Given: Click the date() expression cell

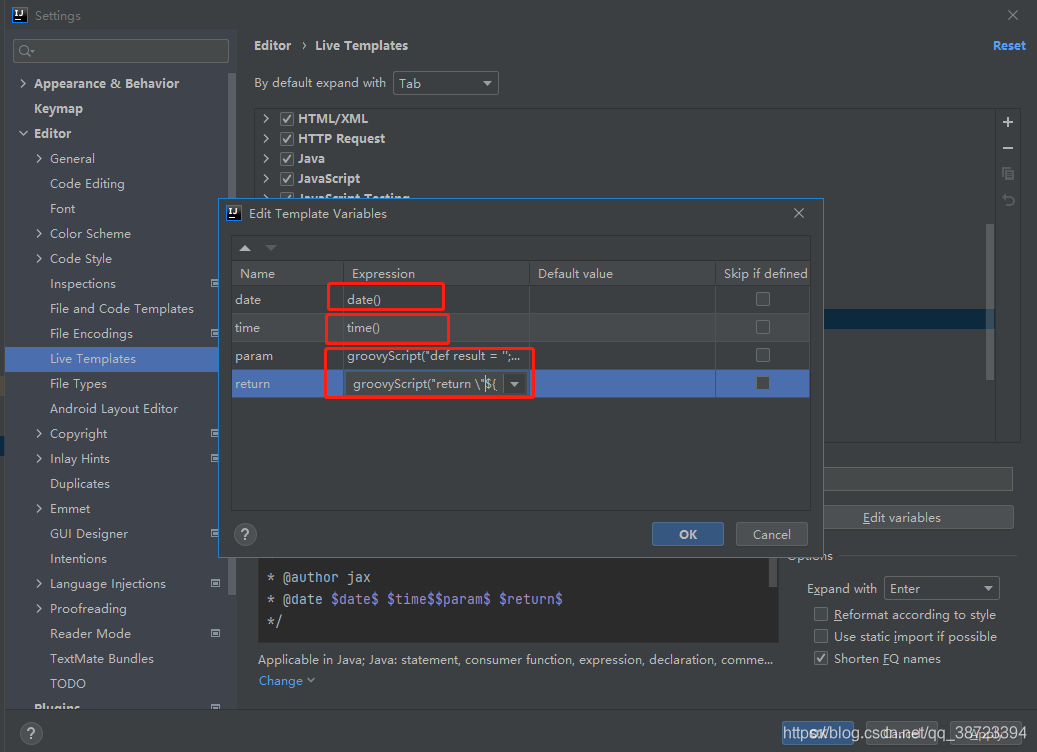Looking at the screenshot, I should pyautogui.click(x=436, y=299).
